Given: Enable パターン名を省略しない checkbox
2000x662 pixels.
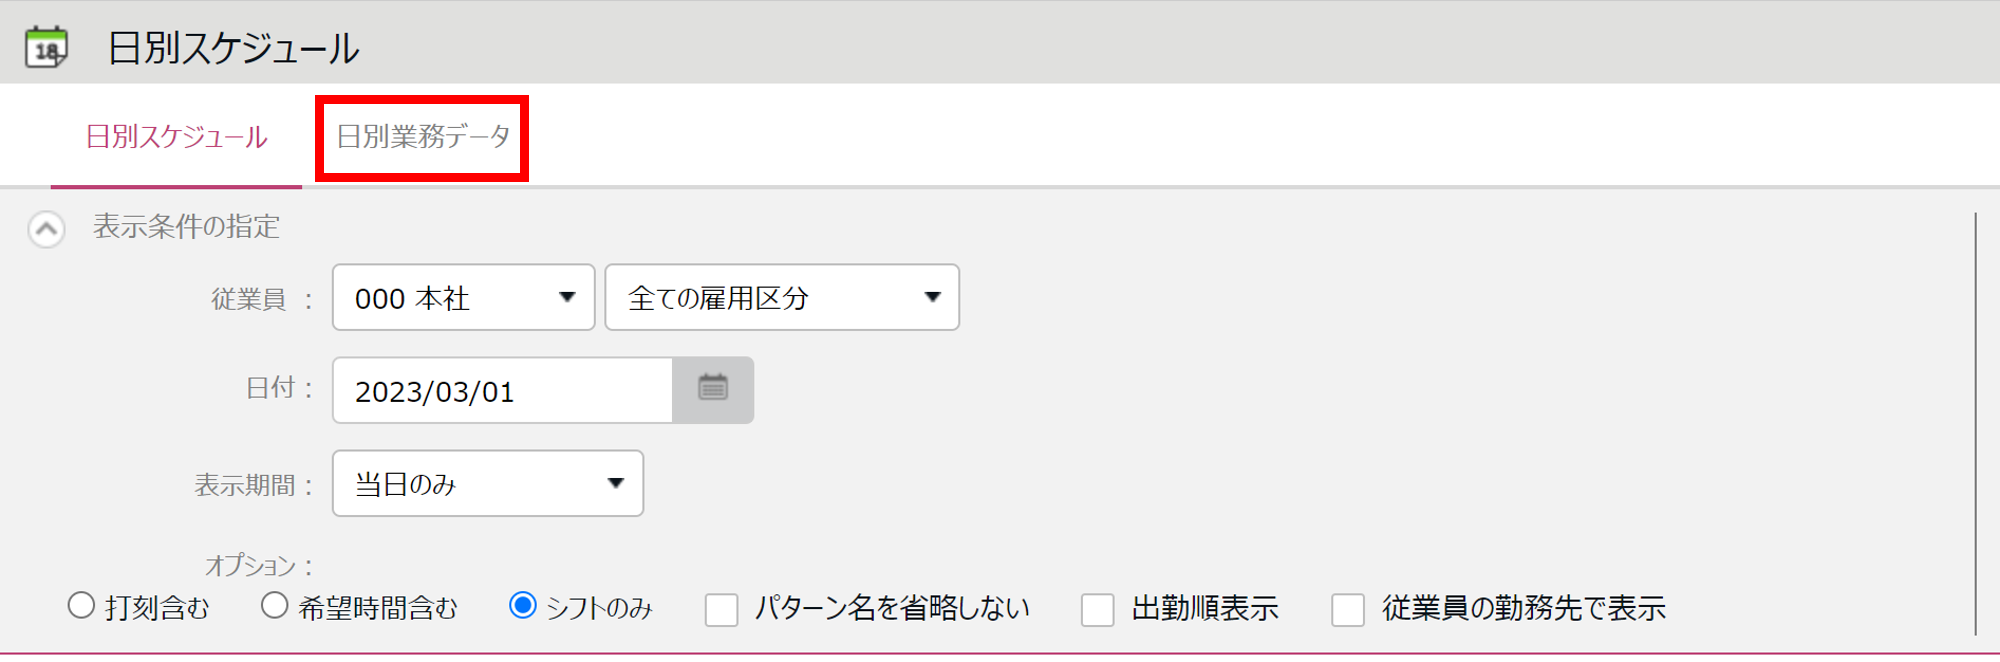Looking at the screenshot, I should [722, 609].
